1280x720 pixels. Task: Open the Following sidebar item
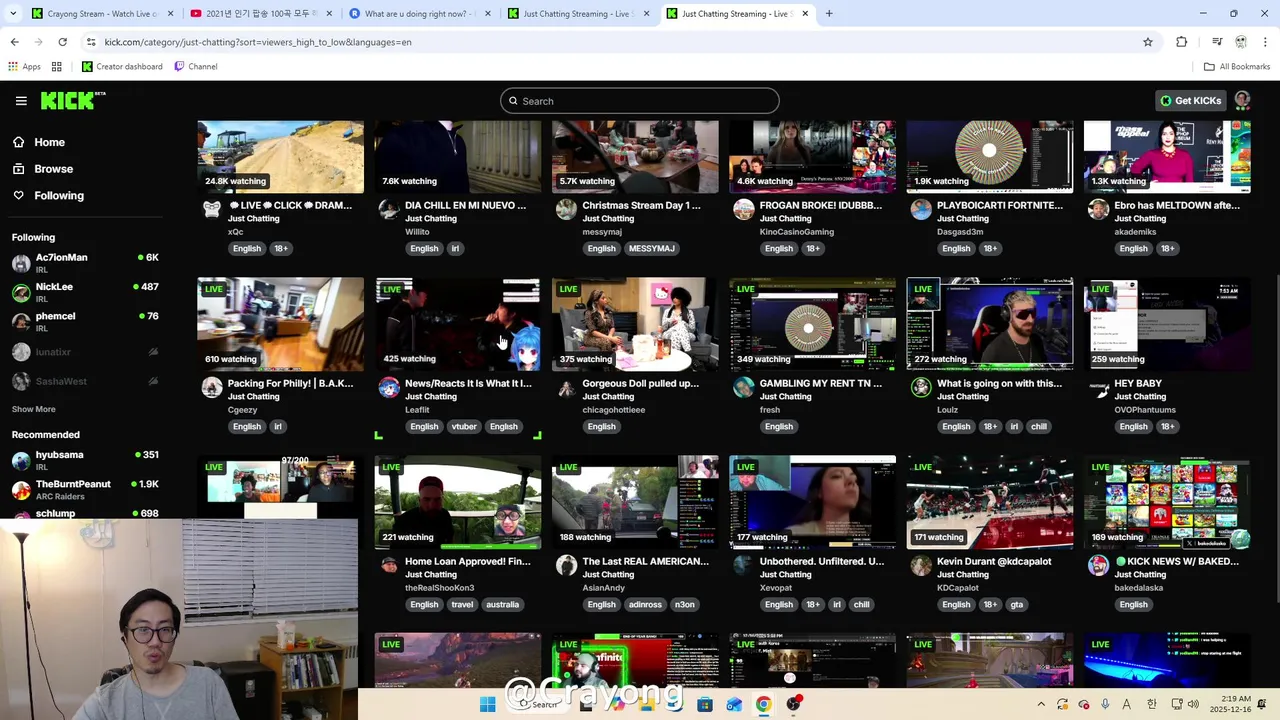click(x=59, y=196)
